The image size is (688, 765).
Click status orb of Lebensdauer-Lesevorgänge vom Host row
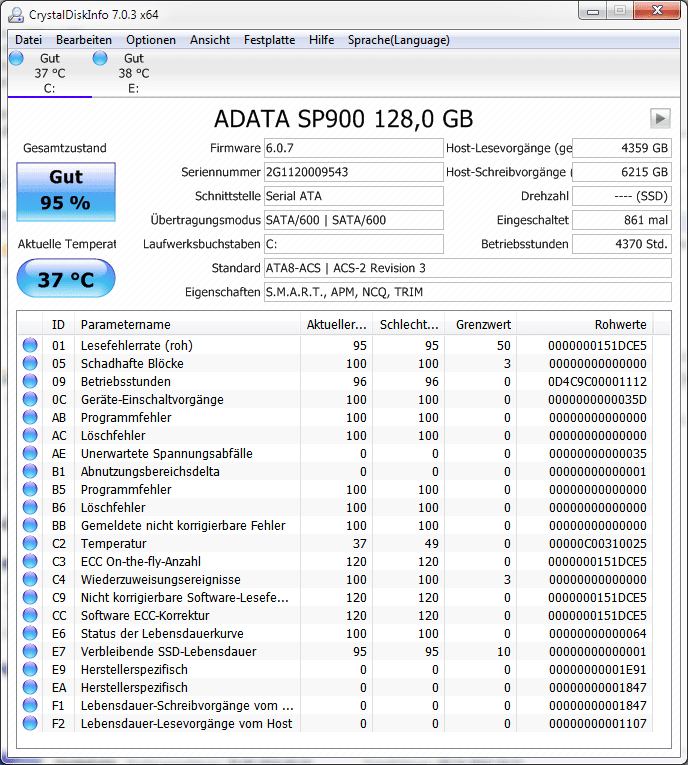pyautogui.click(x=30, y=723)
